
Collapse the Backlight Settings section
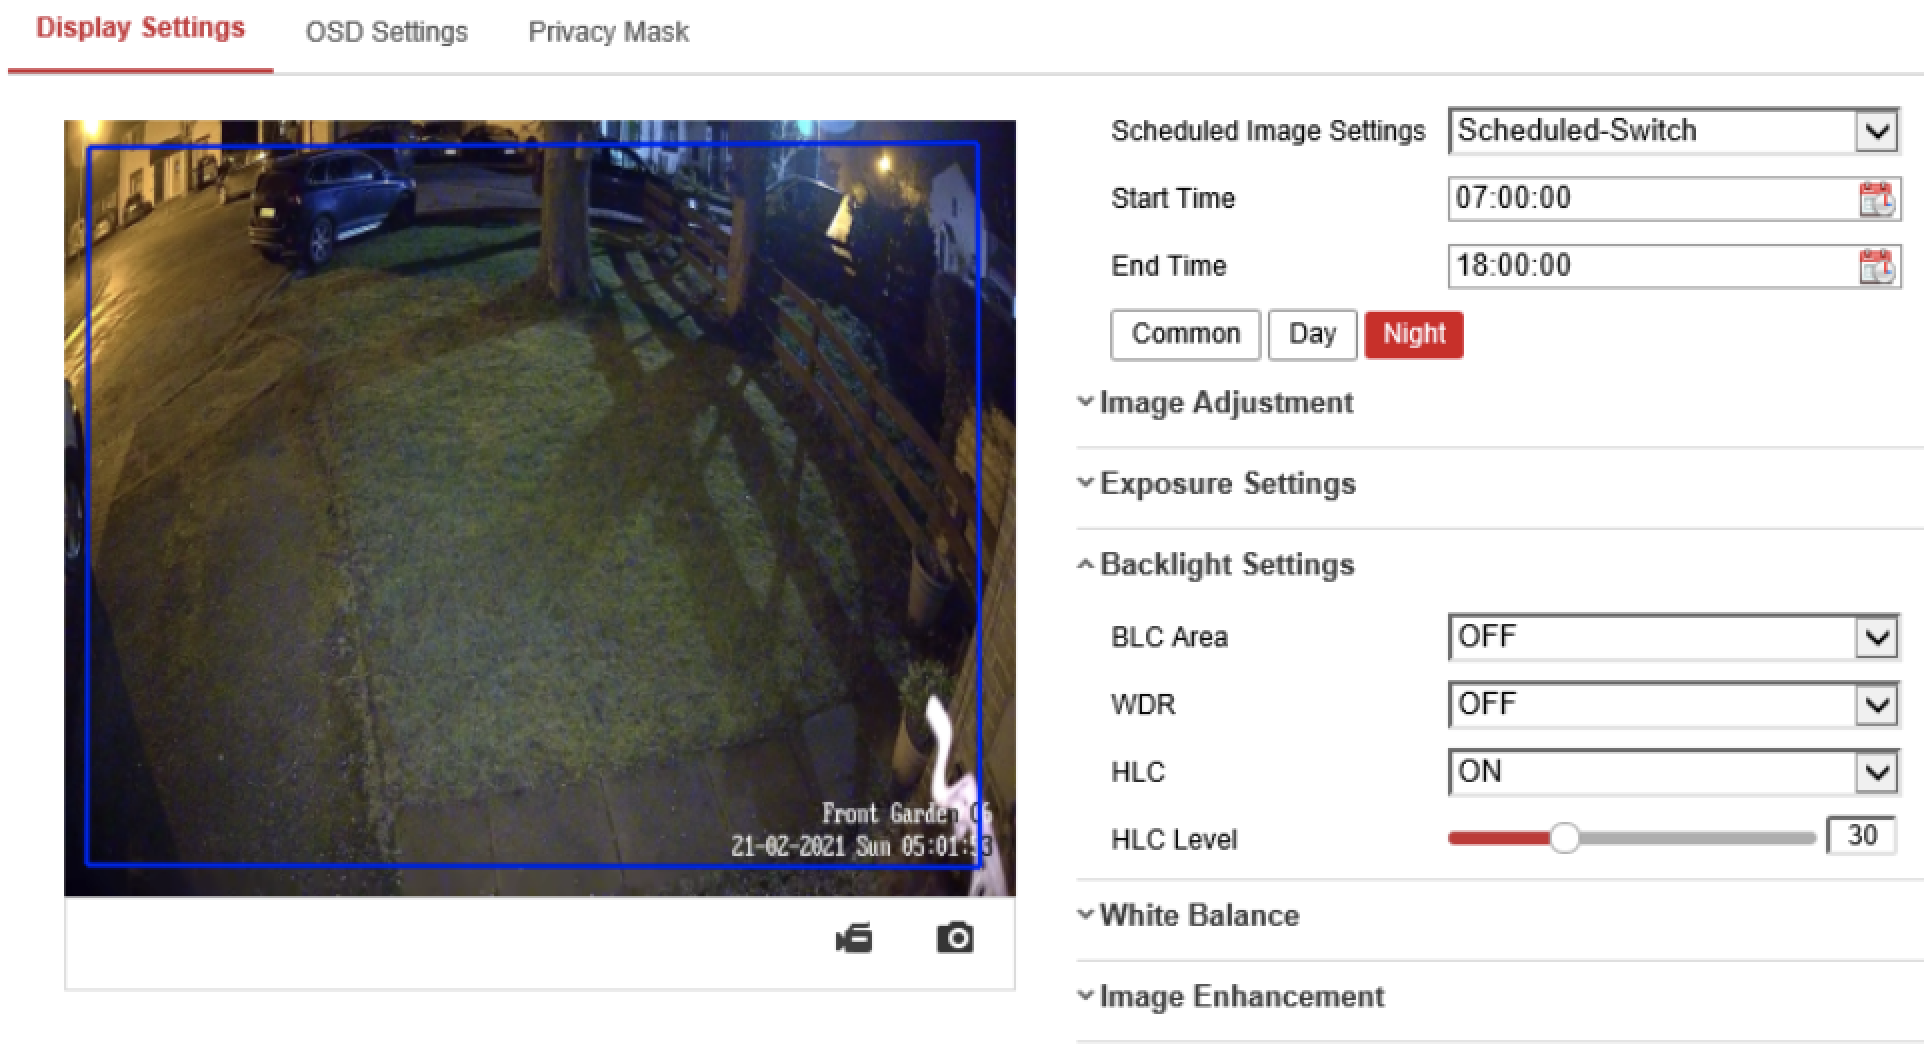tap(1226, 565)
